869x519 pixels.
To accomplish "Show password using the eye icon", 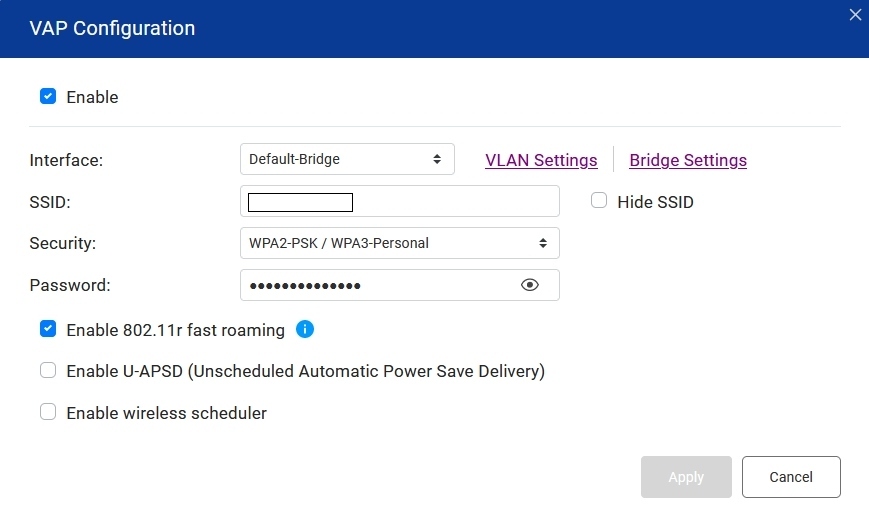I will click(529, 285).
